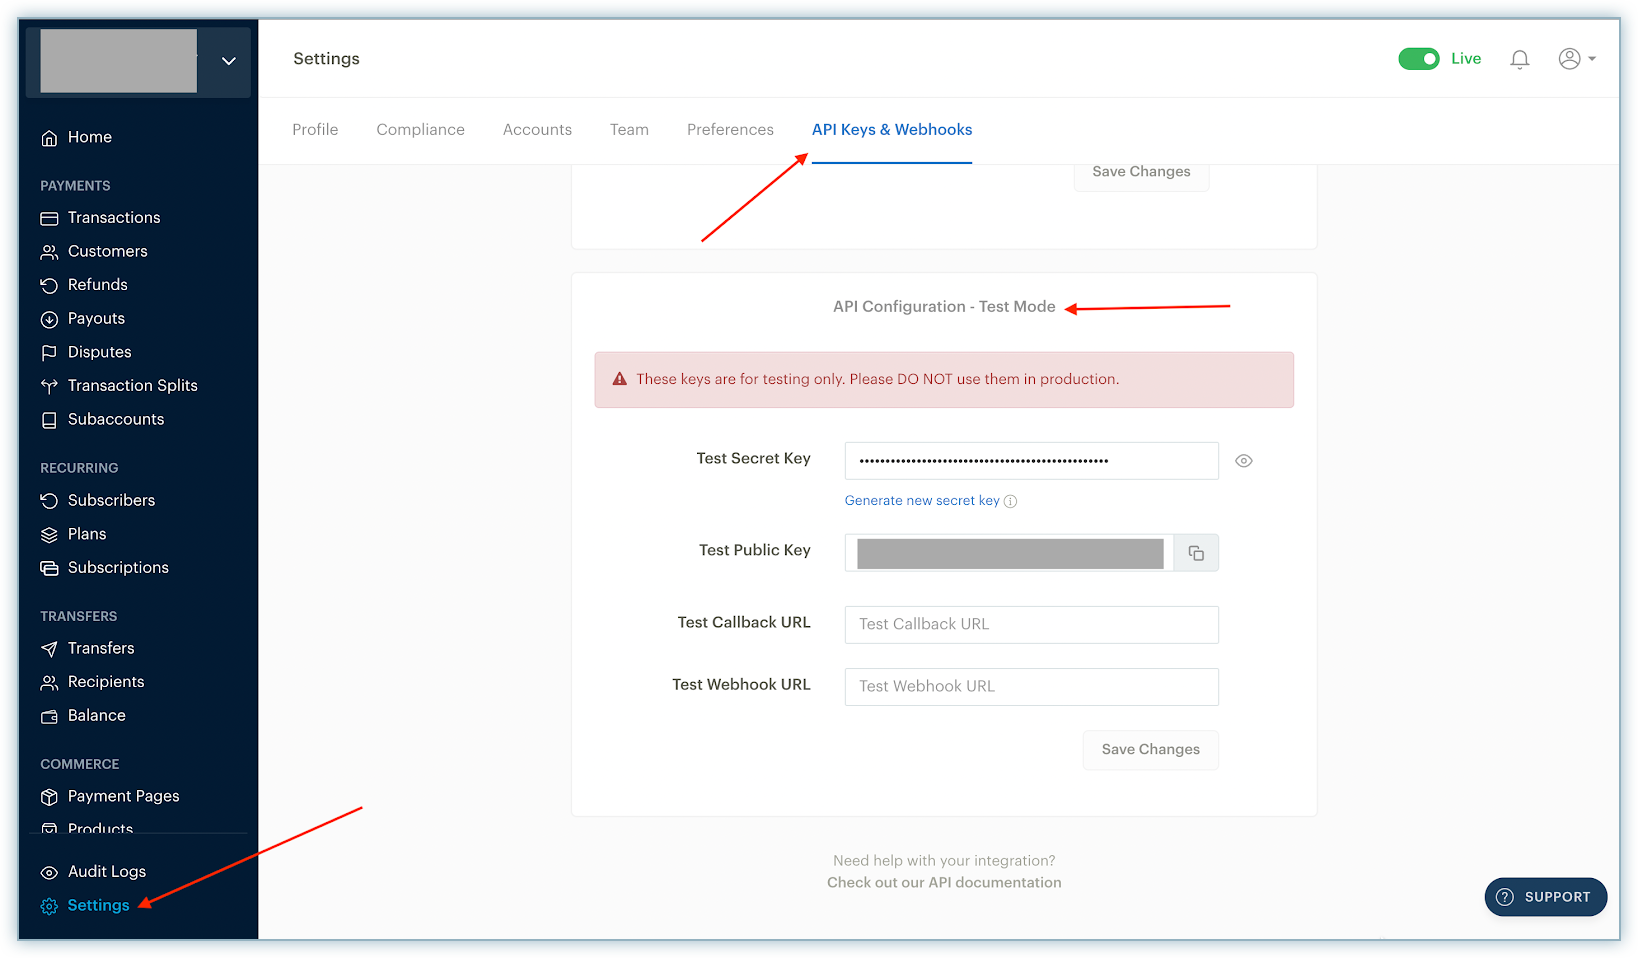Open Settings via the gear icon
1638x958 pixels.
[x=49, y=906]
